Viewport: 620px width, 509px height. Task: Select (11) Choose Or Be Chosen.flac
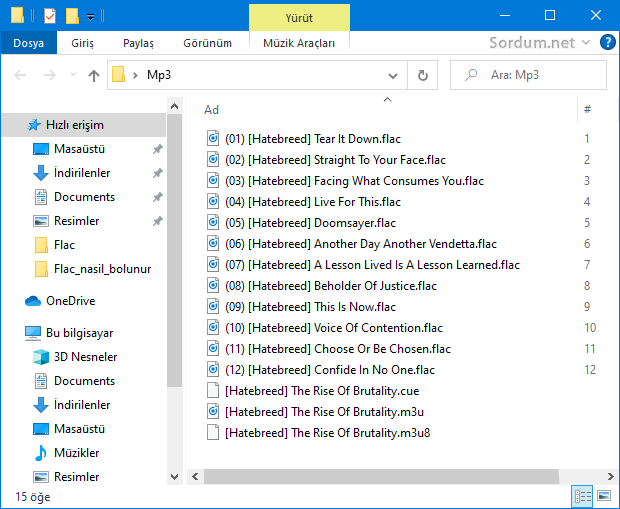tap(338, 348)
